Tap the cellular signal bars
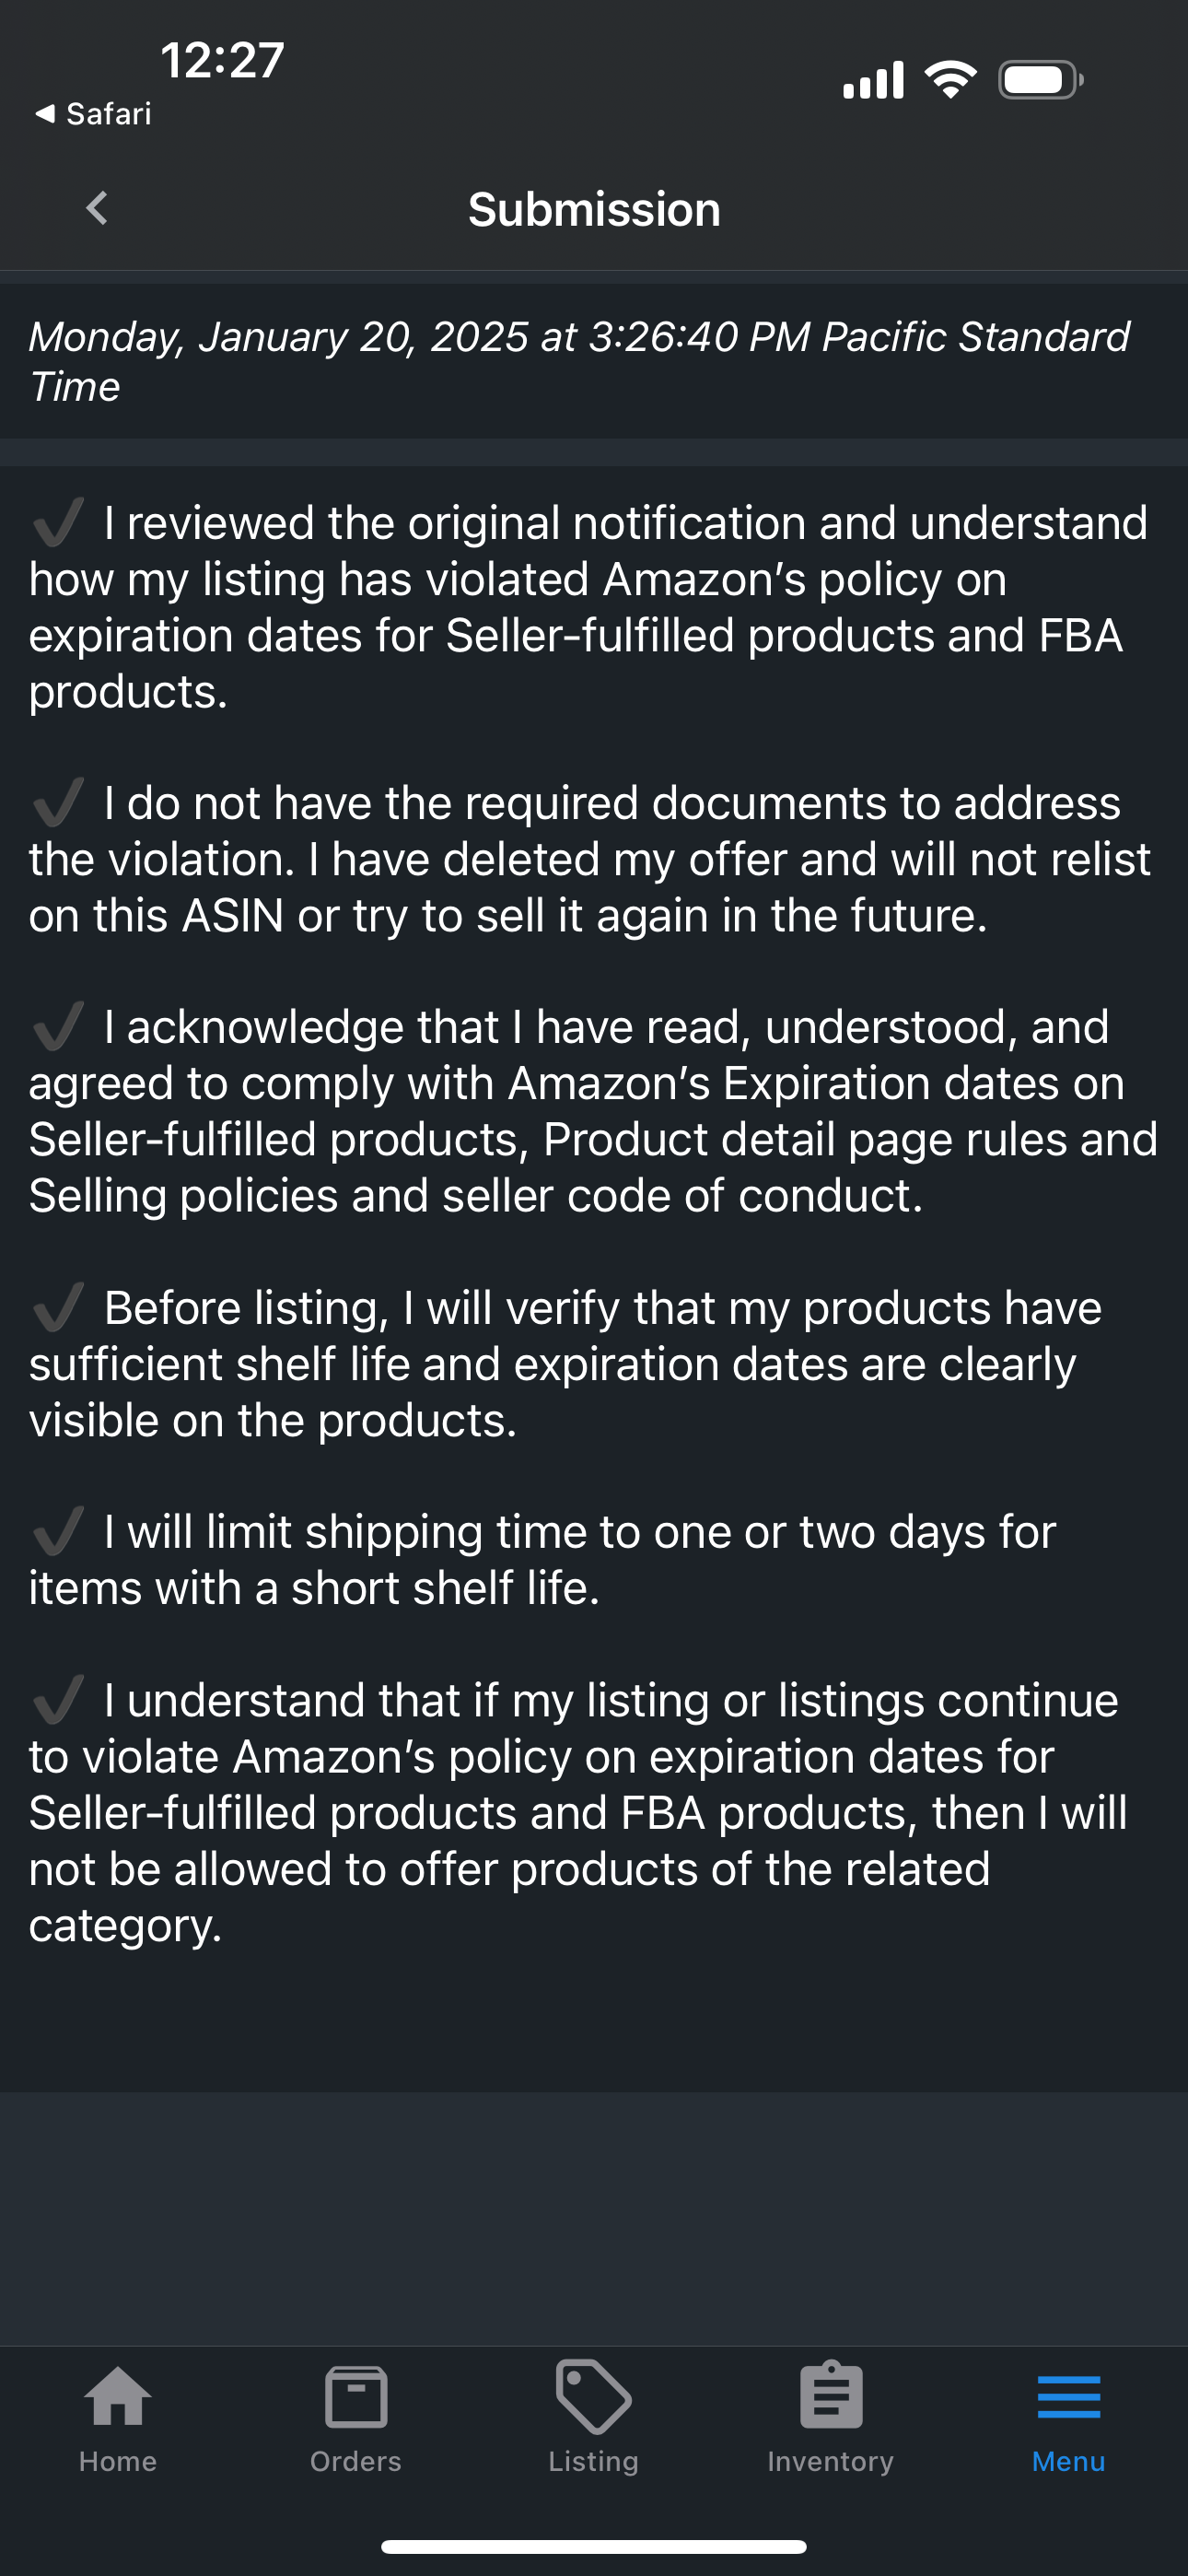Image resolution: width=1188 pixels, height=2576 pixels. click(x=874, y=80)
